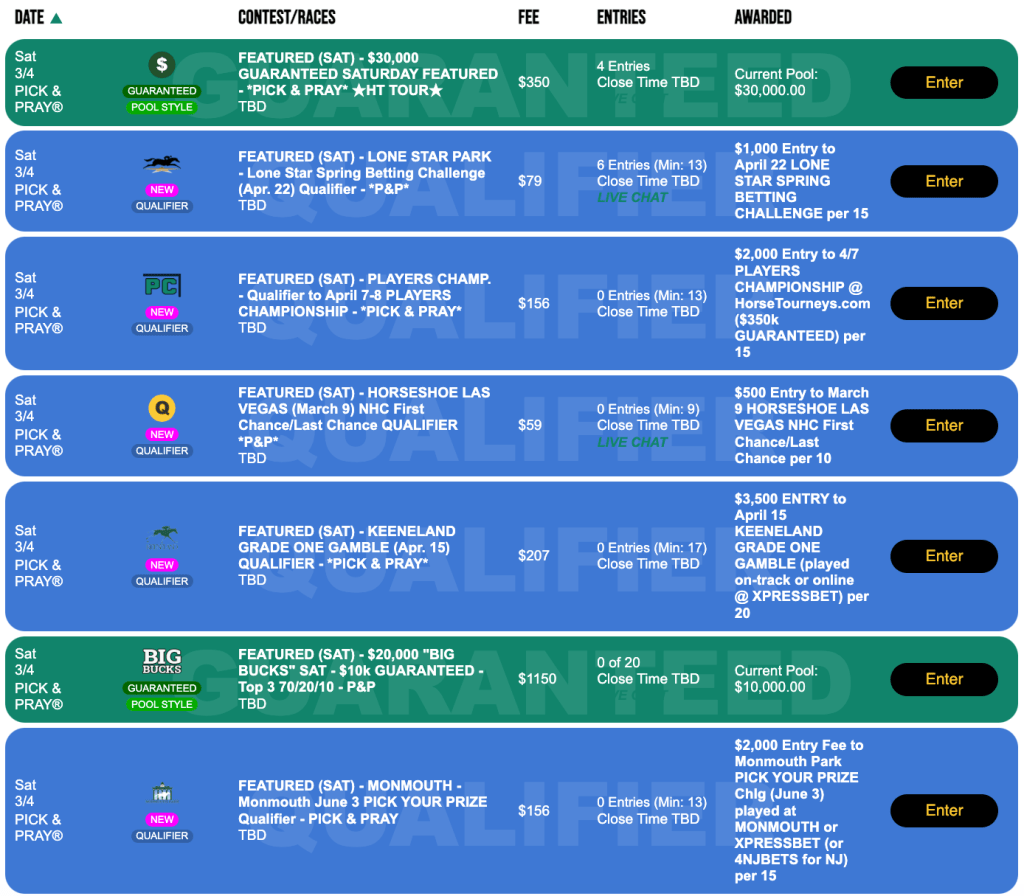Viewport: 1024px width, 896px height.
Task: Click the Monmouth Park building logo
Action: [x=162, y=793]
